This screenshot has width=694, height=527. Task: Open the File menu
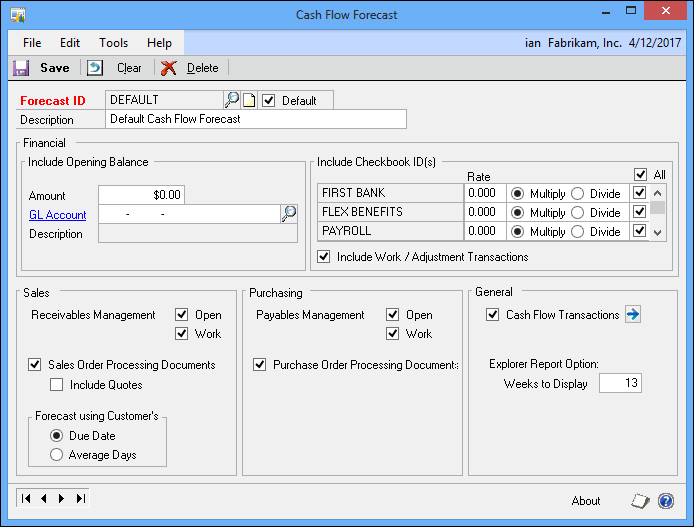point(32,43)
